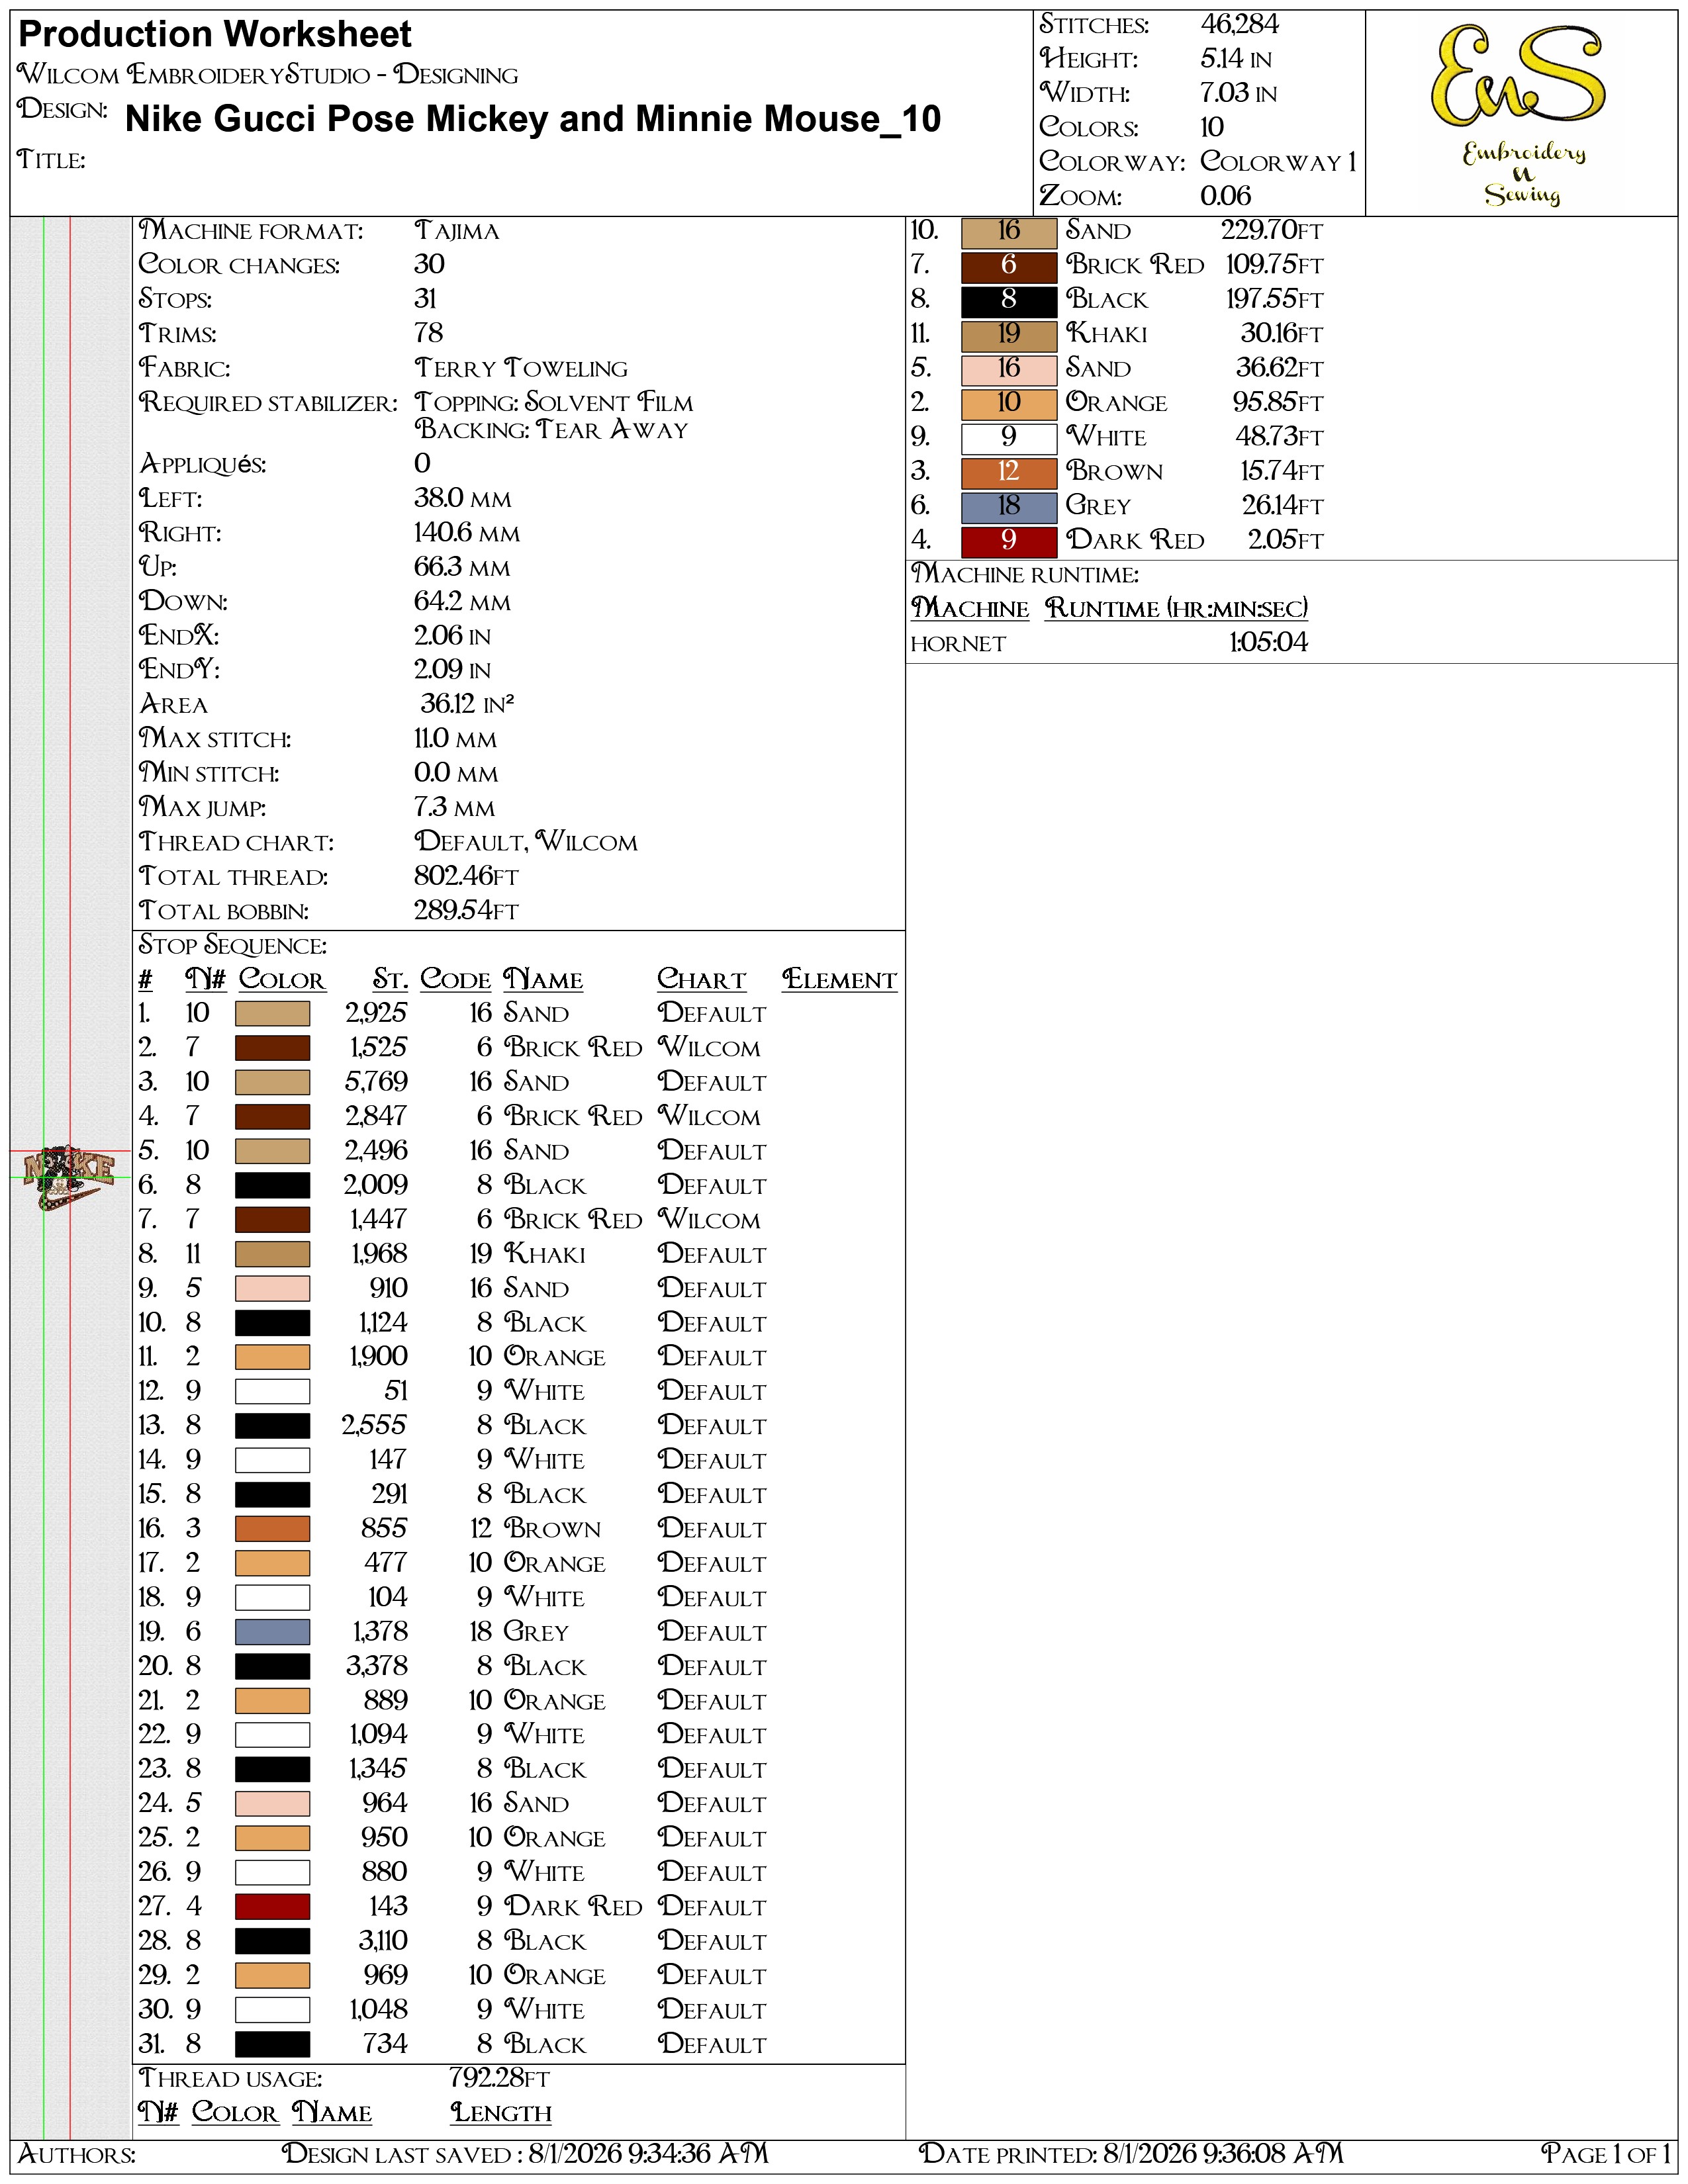Screen dimensions: 1688x2184
Task: Select the Brick Red swatch beside 109.75FT
Action: [x=1009, y=266]
